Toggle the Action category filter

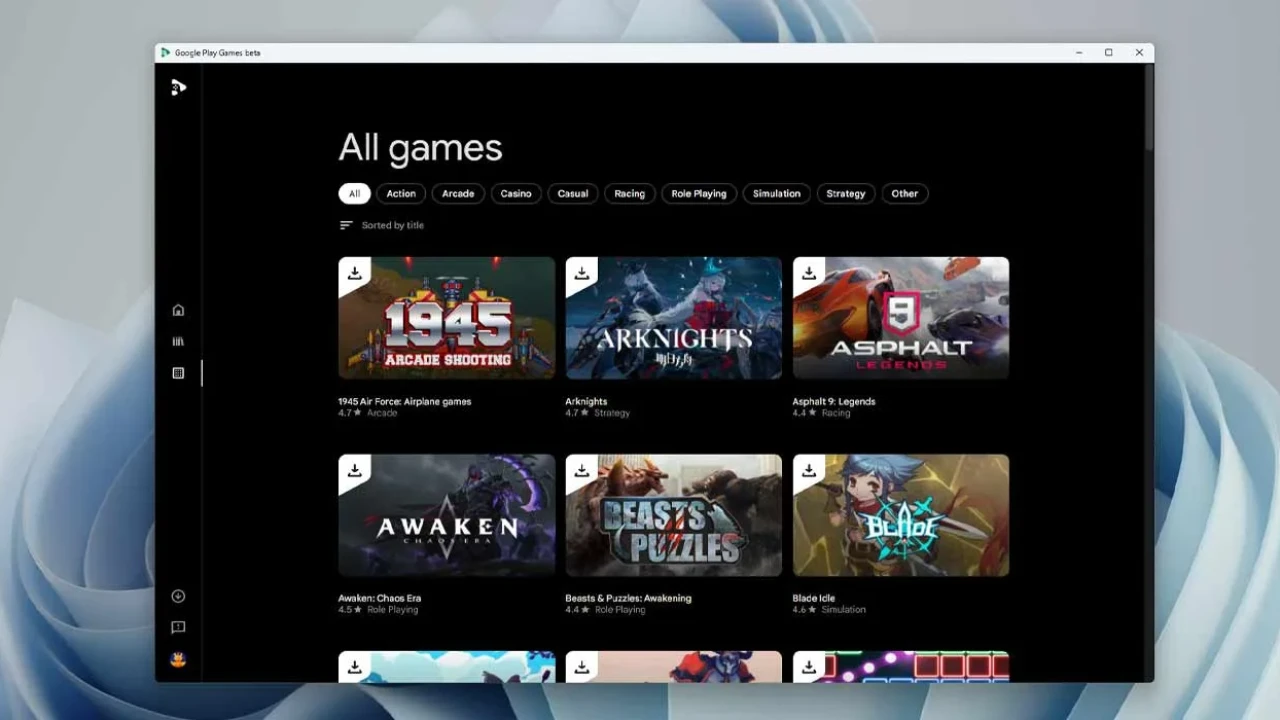point(401,194)
